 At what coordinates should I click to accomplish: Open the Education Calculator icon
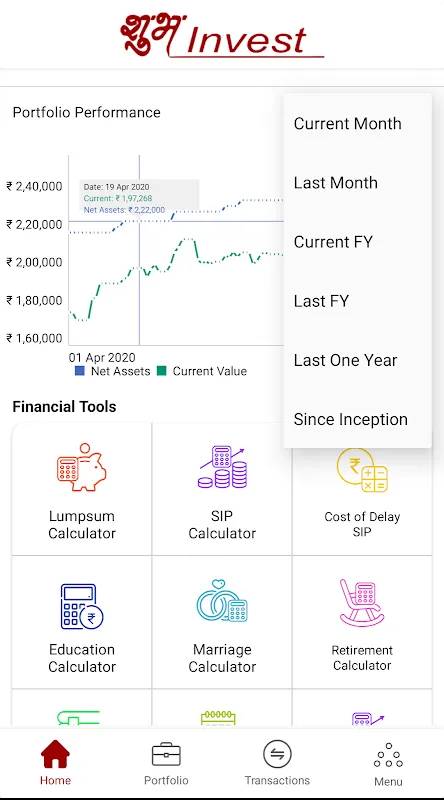pyautogui.click(x=82, y=606)
